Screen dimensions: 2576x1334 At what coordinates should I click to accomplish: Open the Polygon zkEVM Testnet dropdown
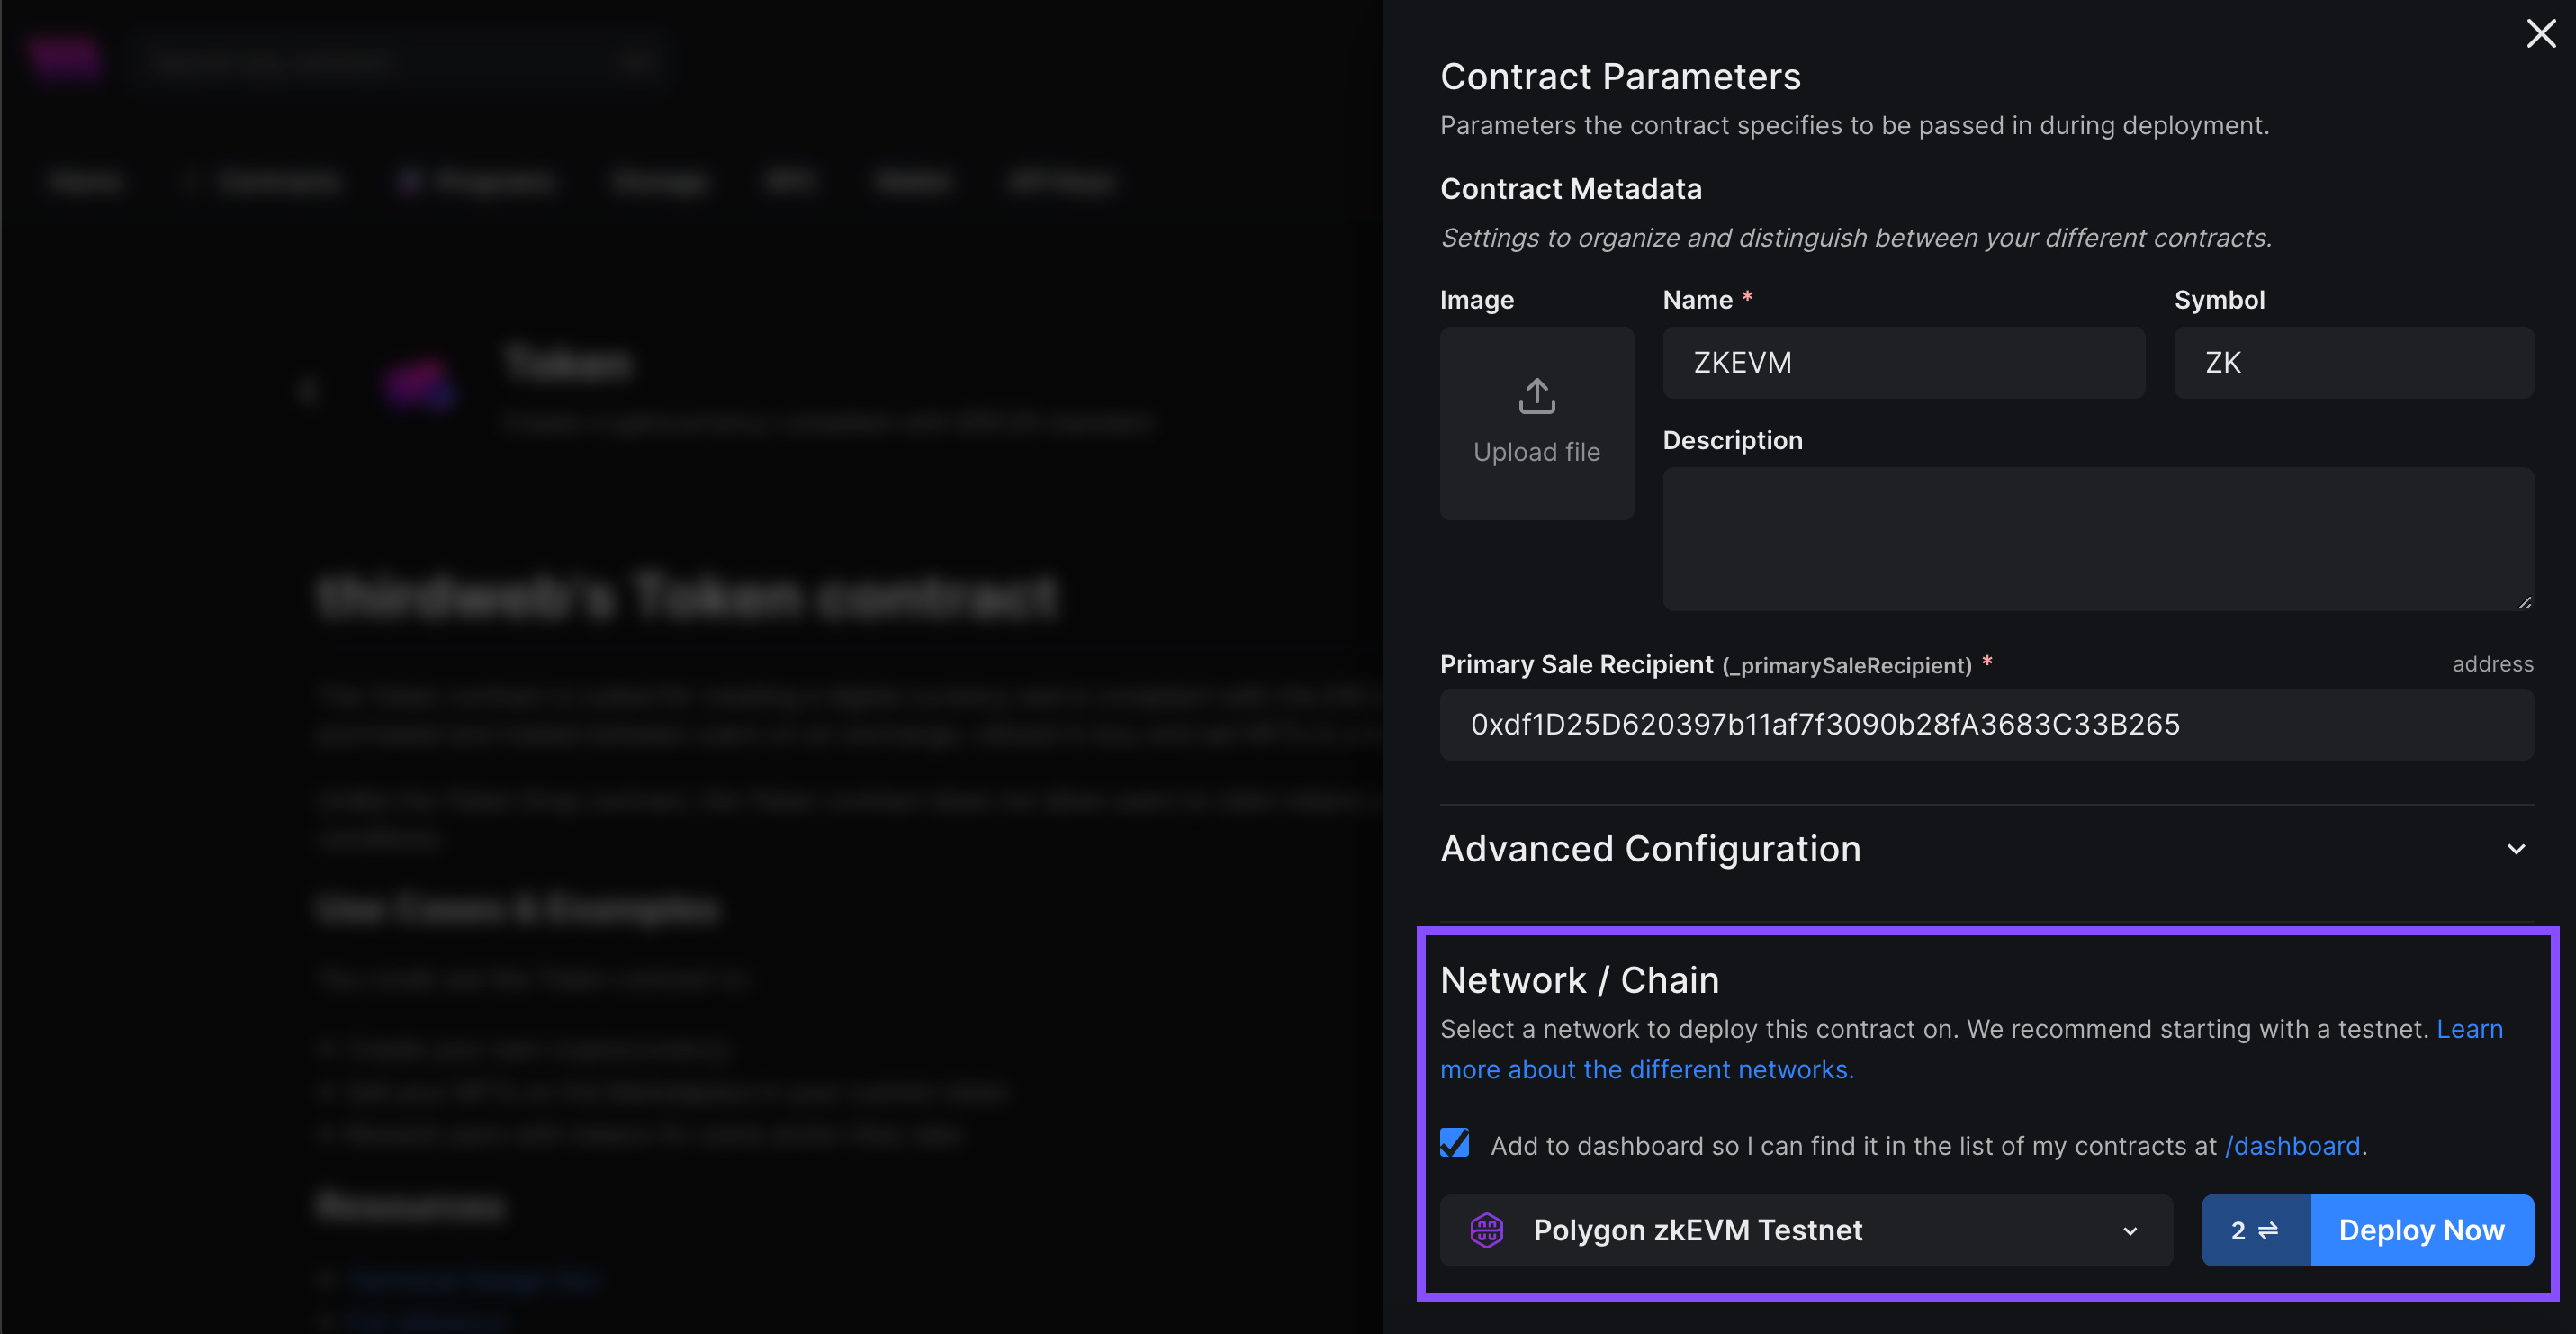click(x=1805, y=1230)
